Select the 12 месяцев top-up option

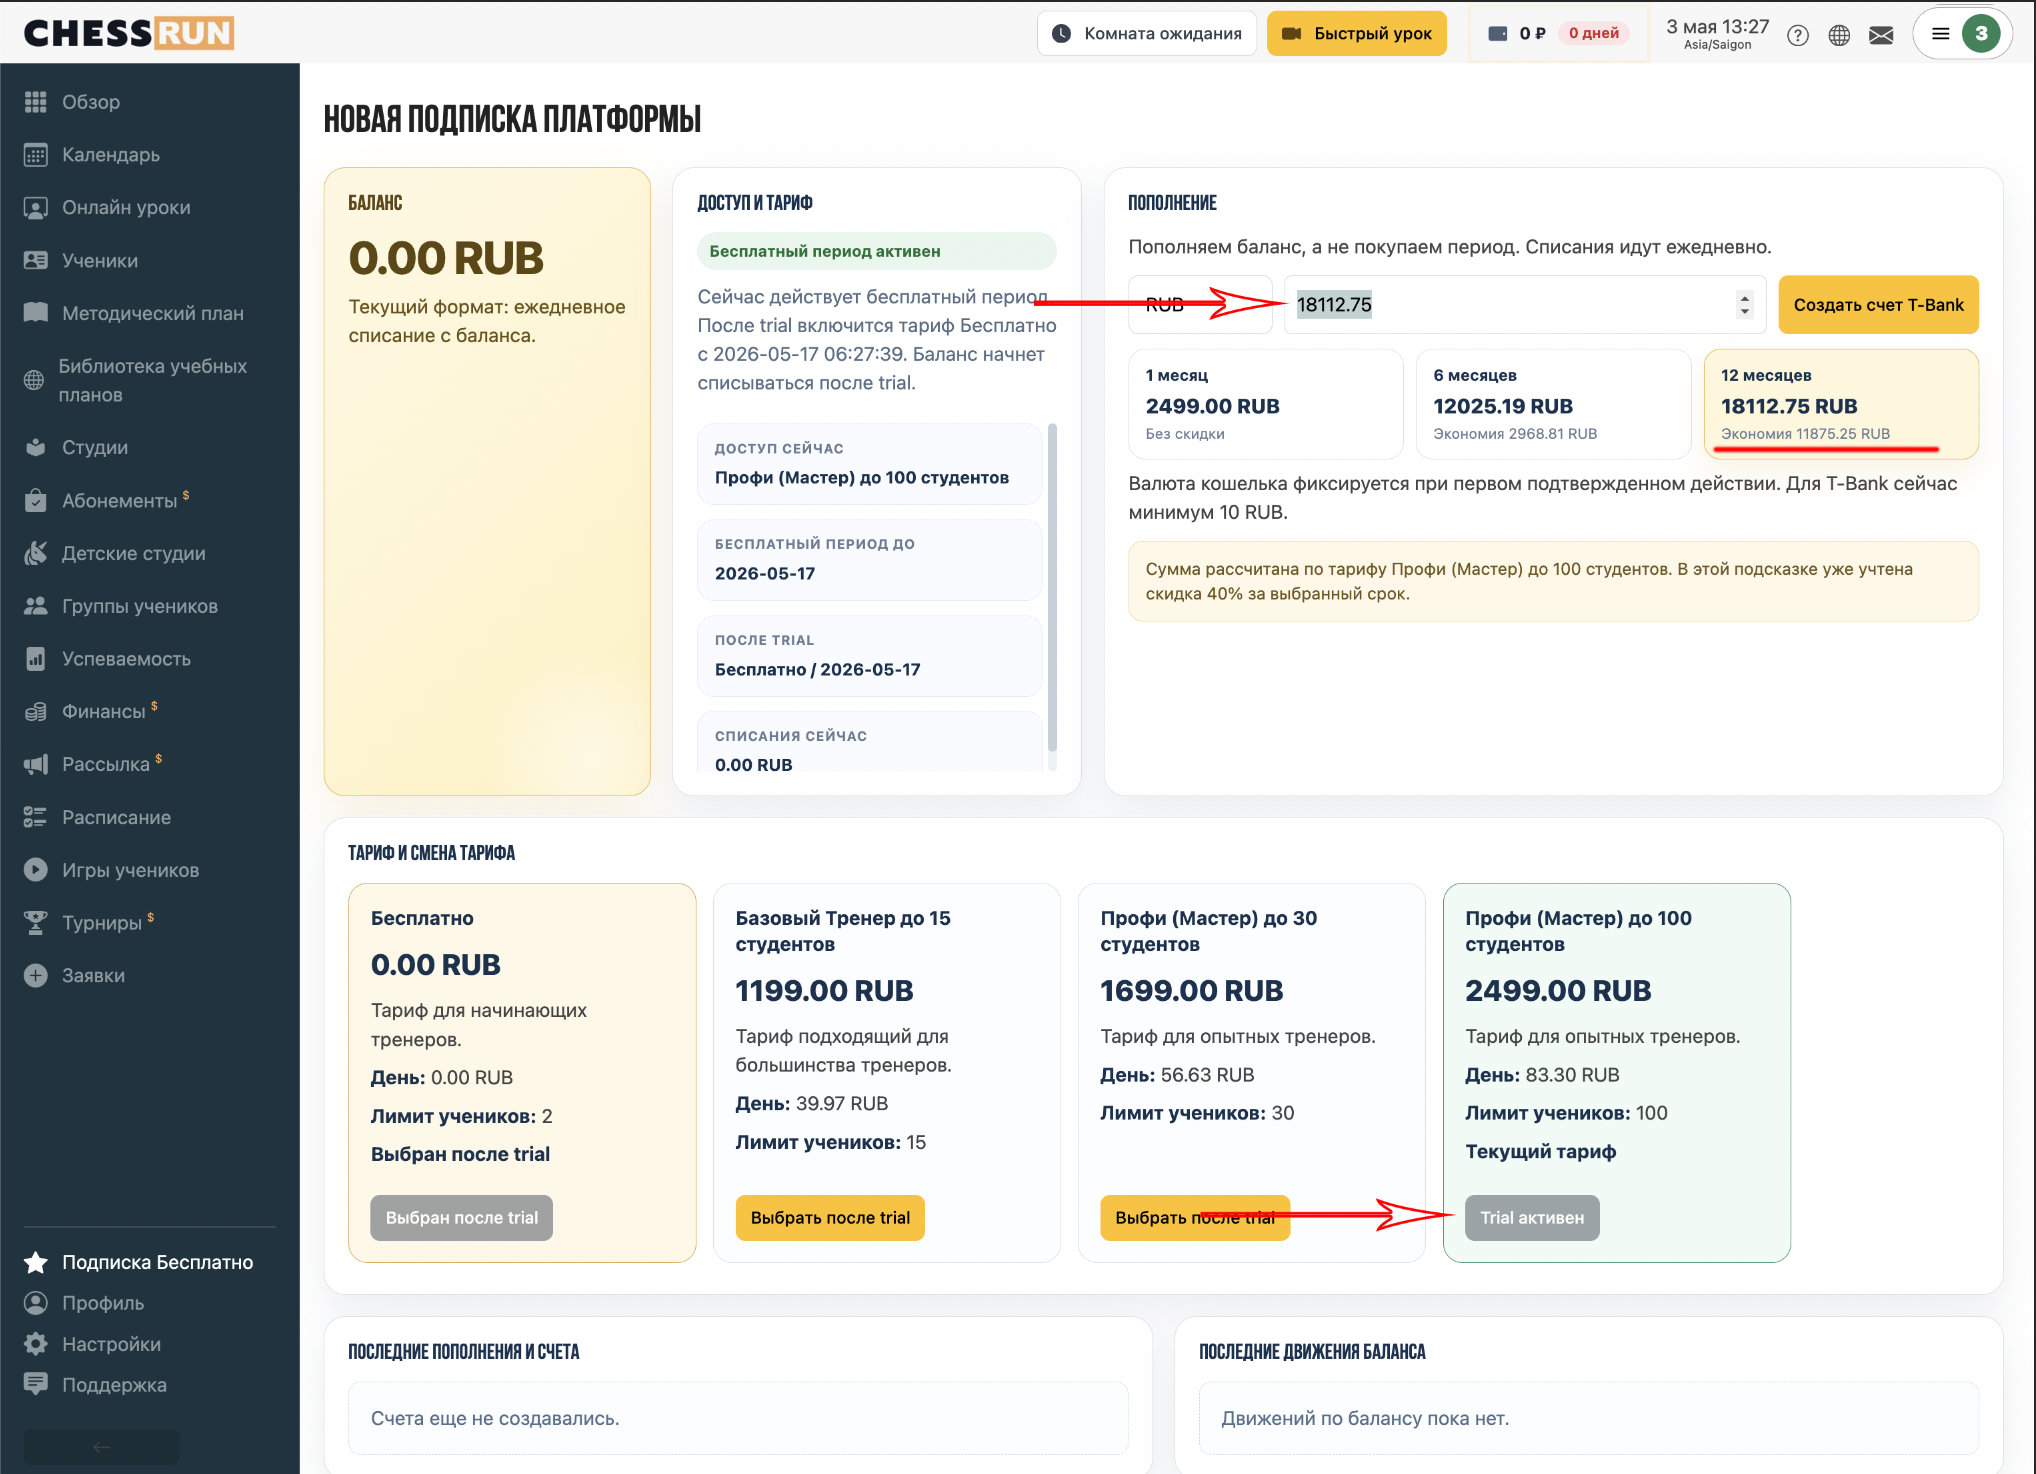pos(1841,404)
